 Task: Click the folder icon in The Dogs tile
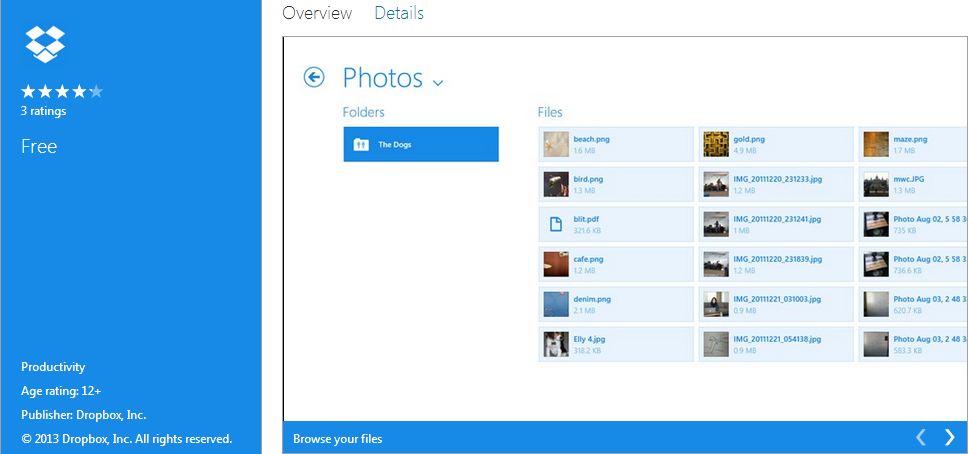pos(361,145)
